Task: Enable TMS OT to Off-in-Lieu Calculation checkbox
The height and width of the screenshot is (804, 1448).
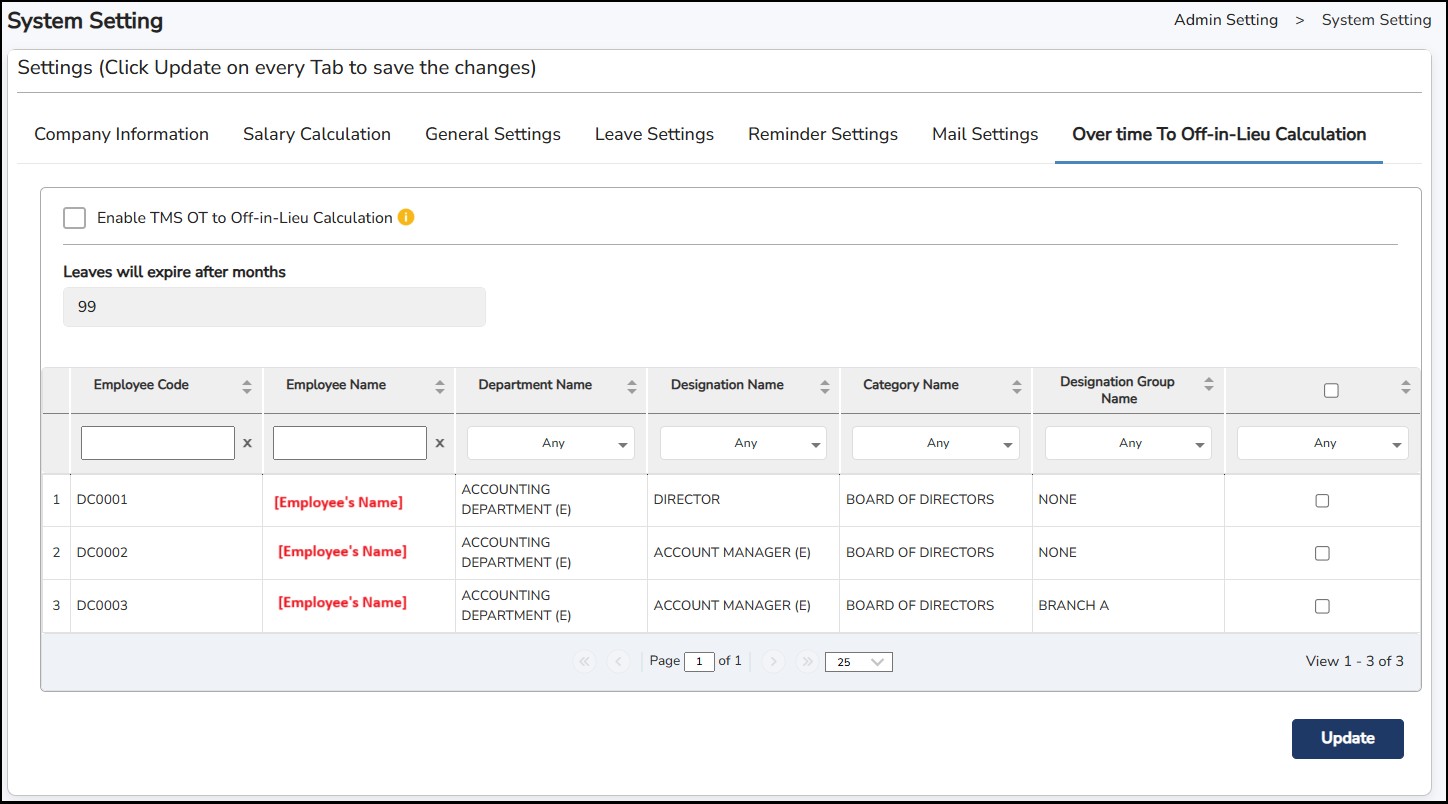Action: (x=74, y=218)
